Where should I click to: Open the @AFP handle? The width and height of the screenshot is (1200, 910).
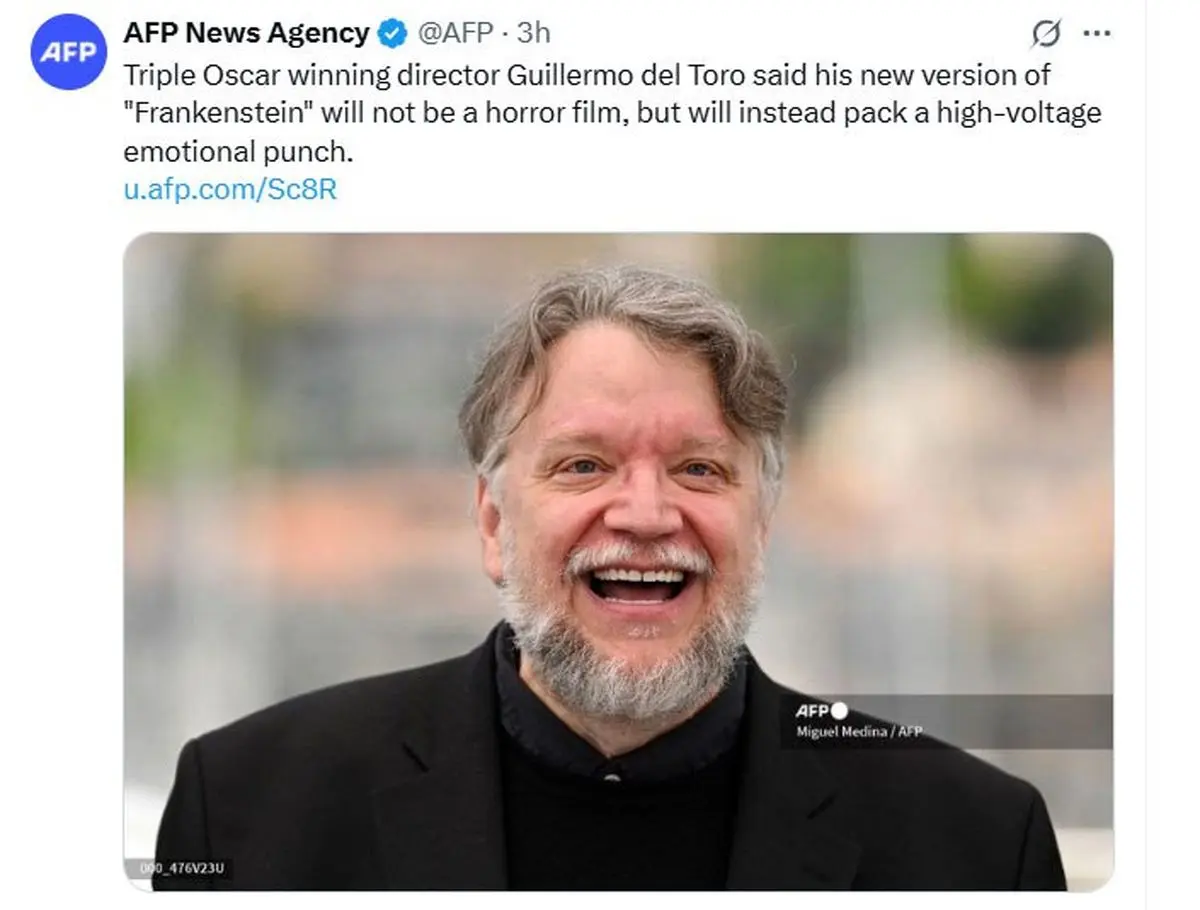[x=454, y=33]
